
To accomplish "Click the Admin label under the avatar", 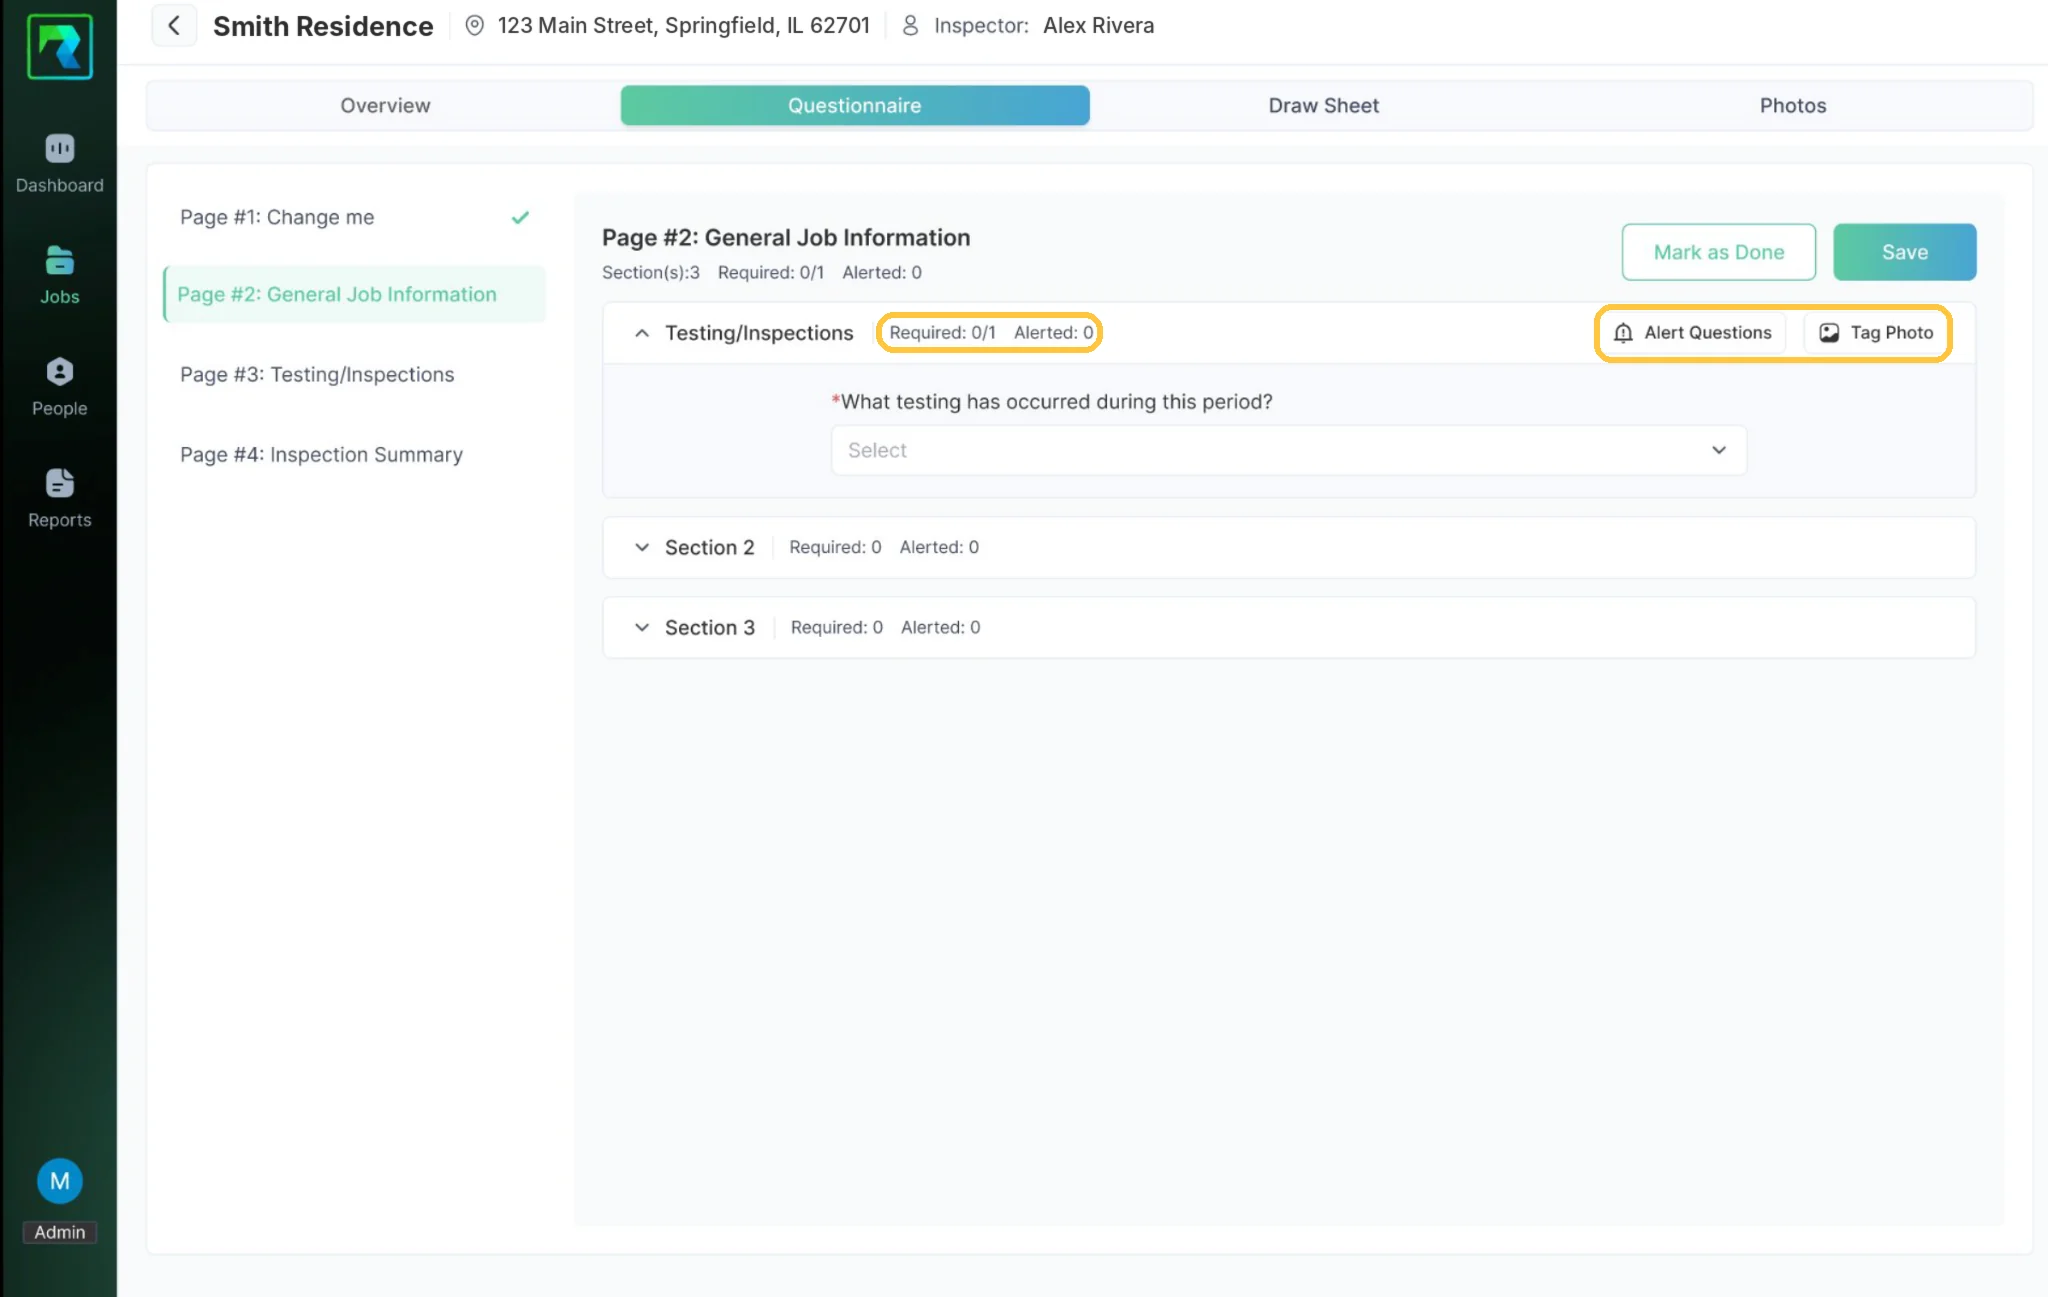I will (60, 1232).
